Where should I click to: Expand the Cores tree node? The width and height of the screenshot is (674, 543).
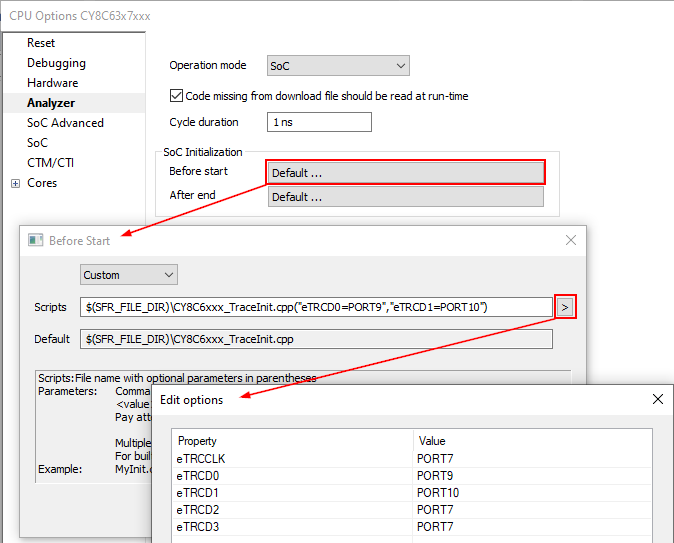15,183
